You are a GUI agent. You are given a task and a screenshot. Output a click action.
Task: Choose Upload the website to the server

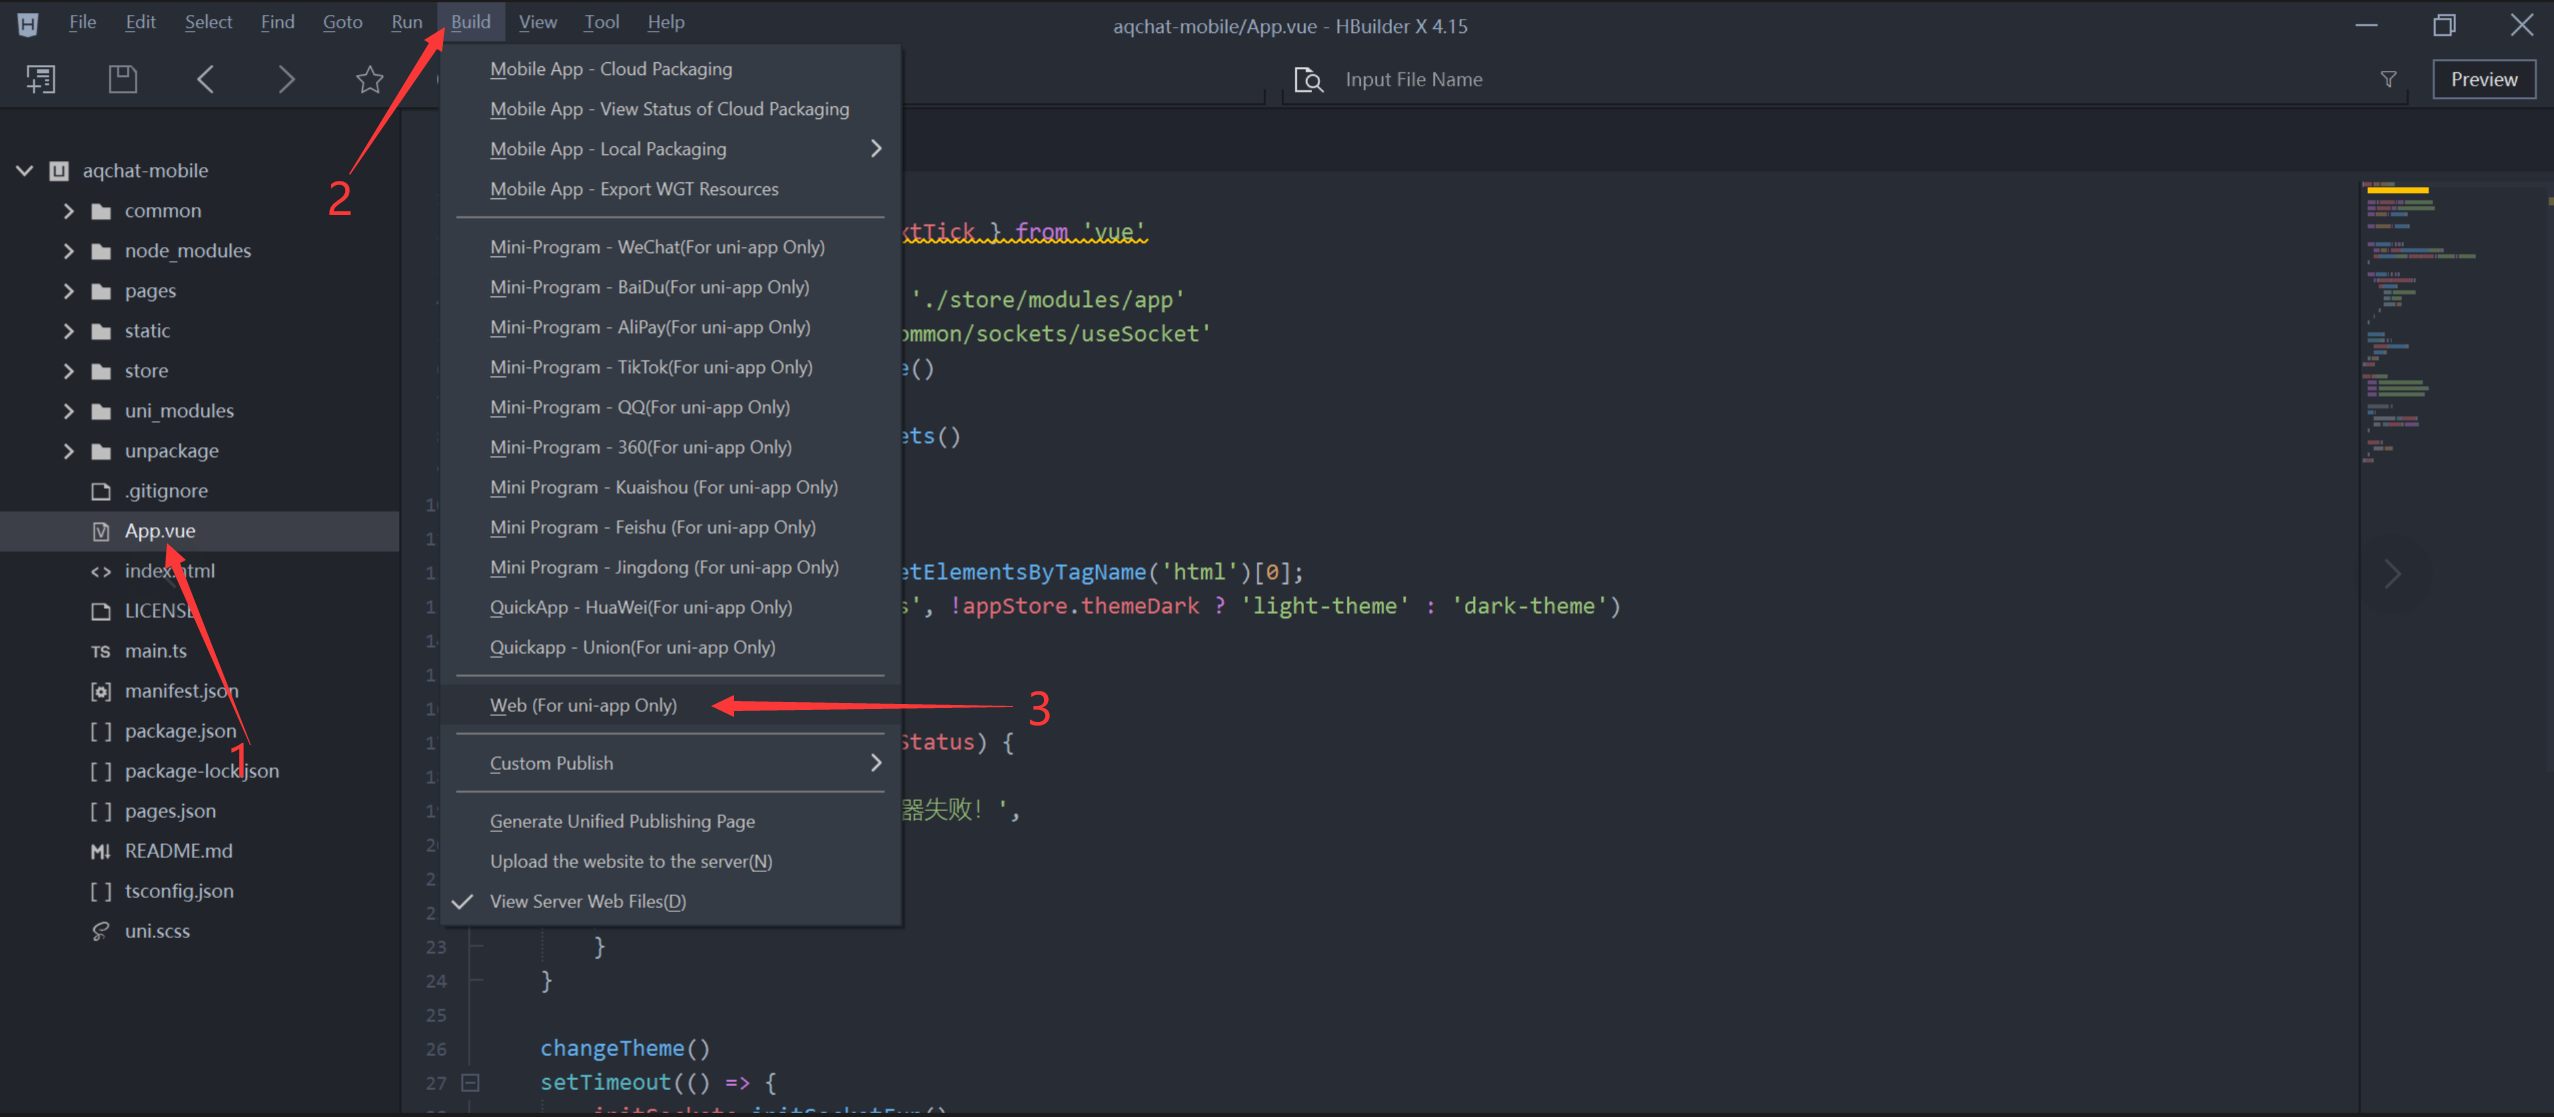[x=671, y=861]
